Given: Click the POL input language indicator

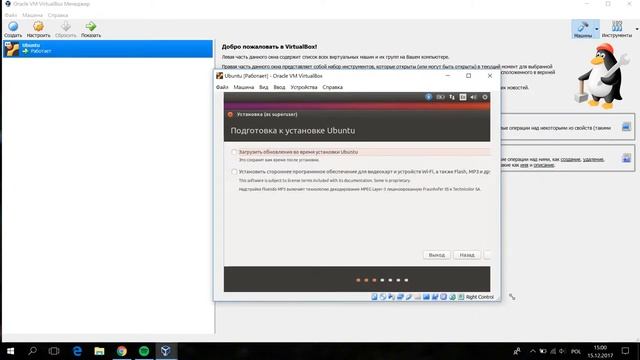Looking at the screenshot, I should tap(576, 351).
